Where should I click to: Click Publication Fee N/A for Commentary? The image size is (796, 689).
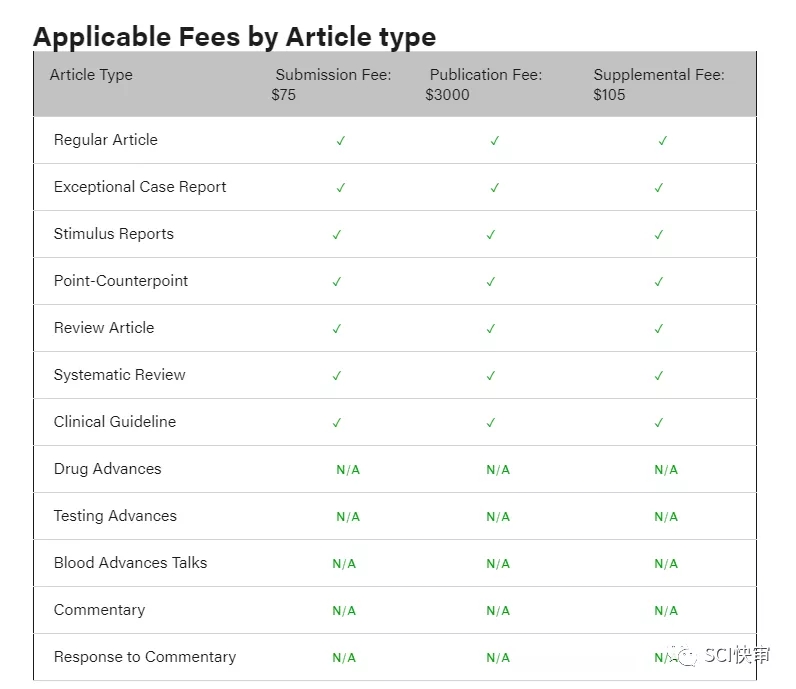pos(498,611)
